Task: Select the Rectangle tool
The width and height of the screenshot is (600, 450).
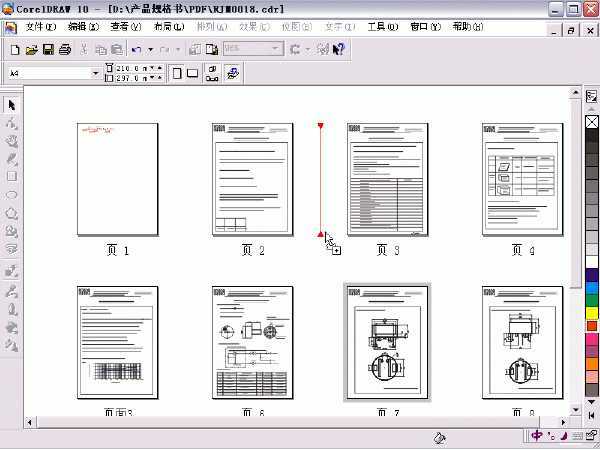Action: [11, 176]
